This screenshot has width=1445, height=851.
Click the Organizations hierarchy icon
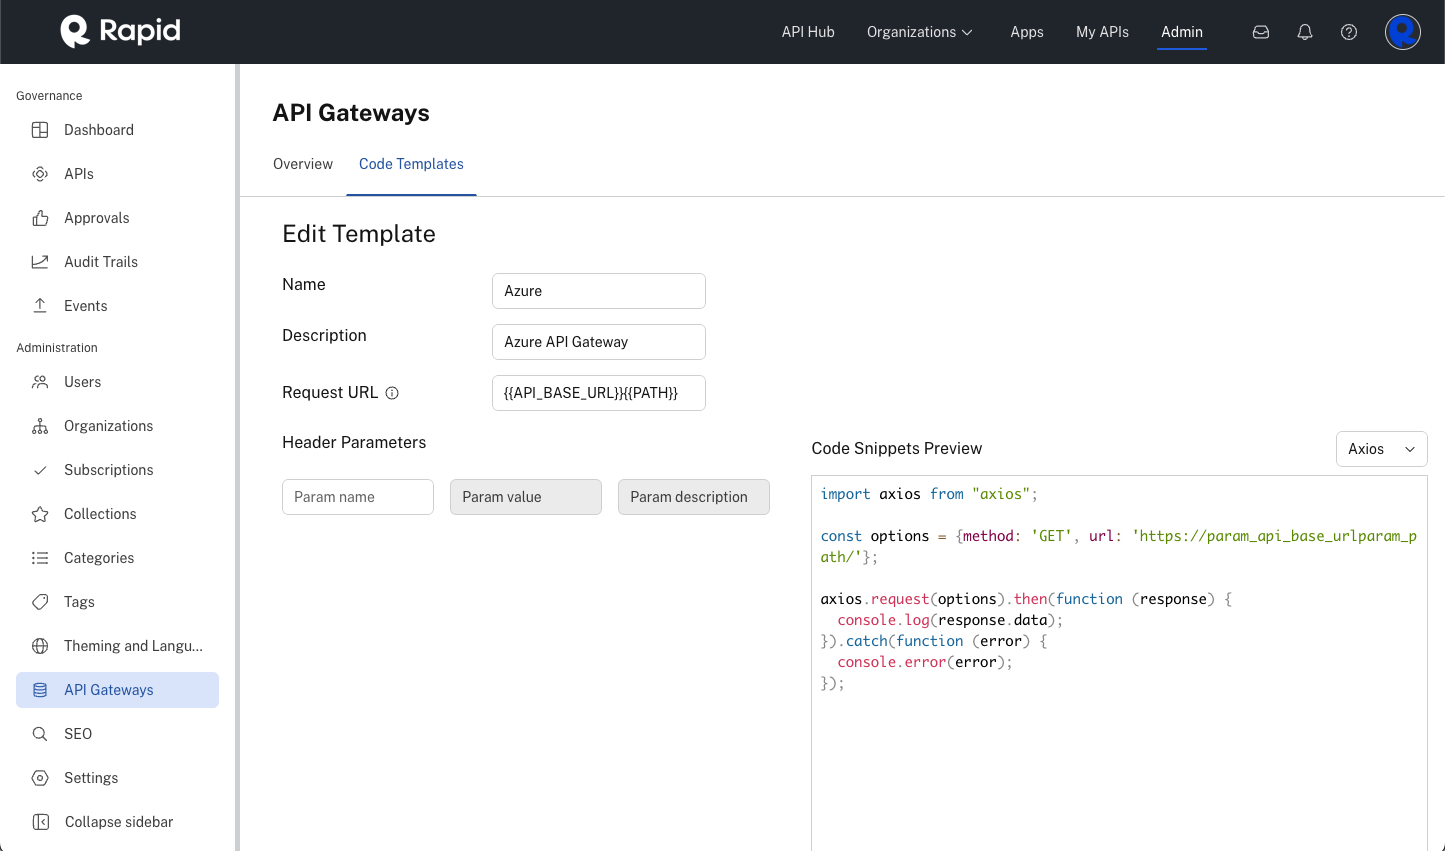[x=40, y=426]
